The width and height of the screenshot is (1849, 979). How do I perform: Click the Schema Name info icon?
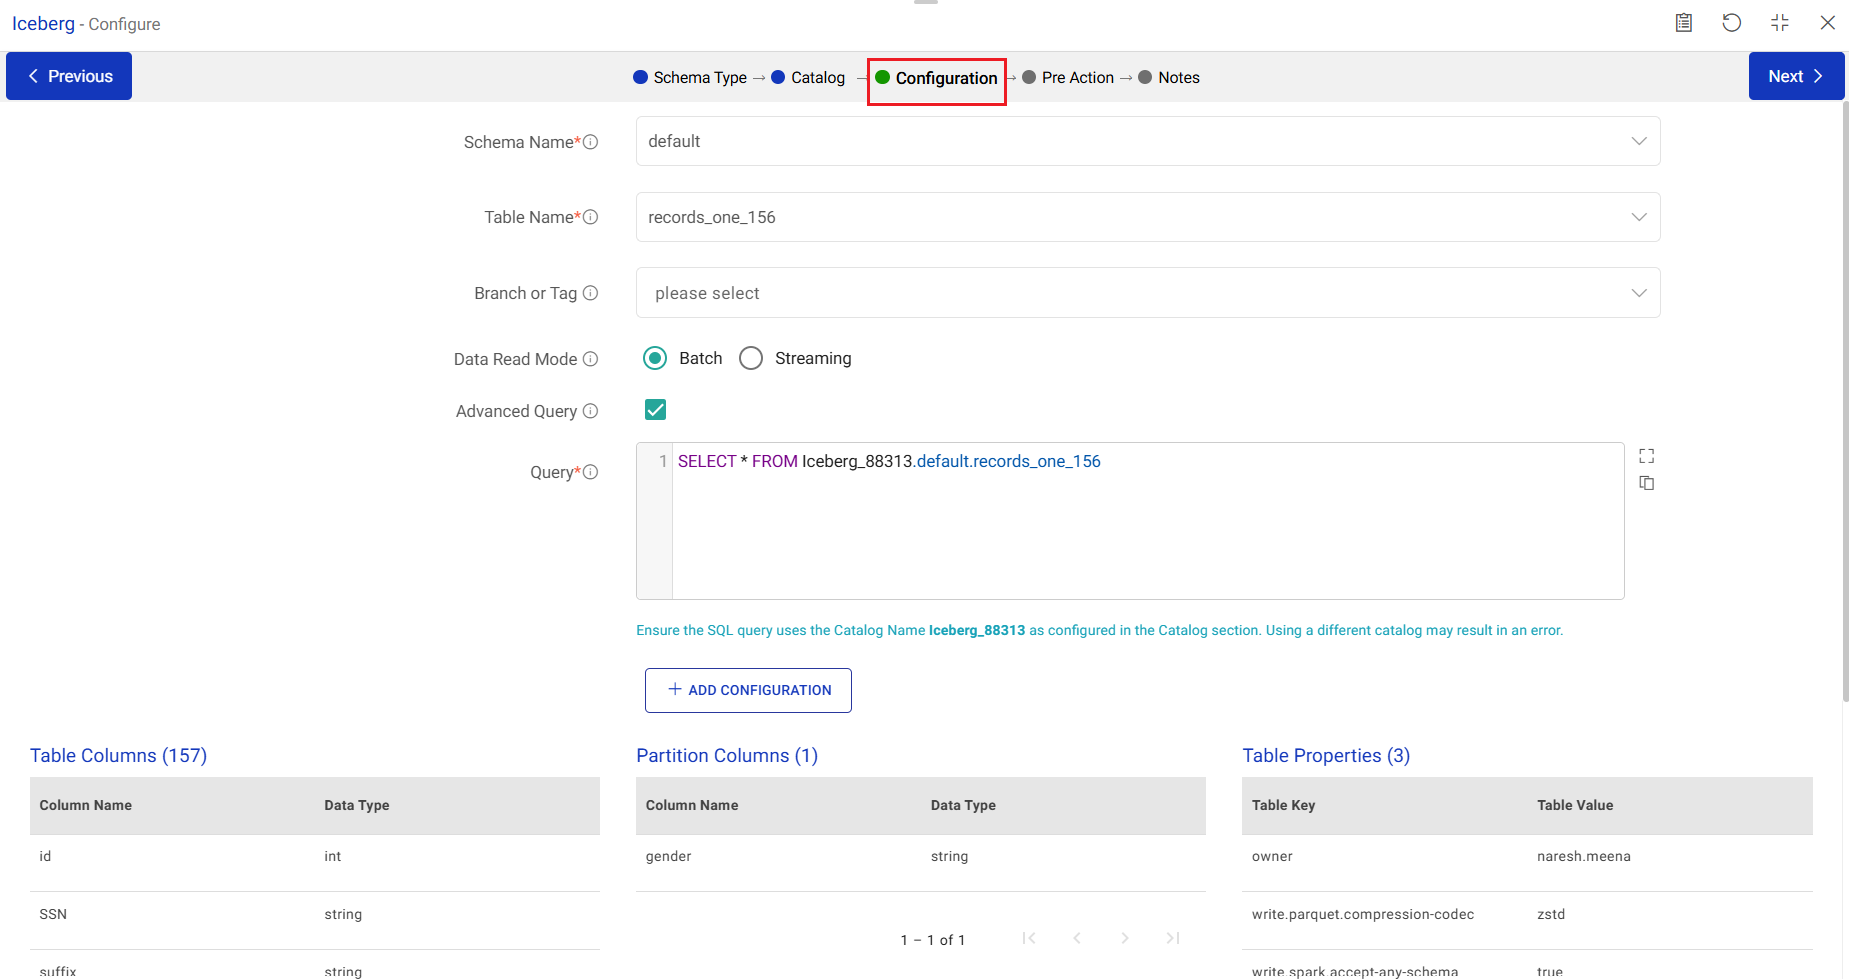[591, 142]
